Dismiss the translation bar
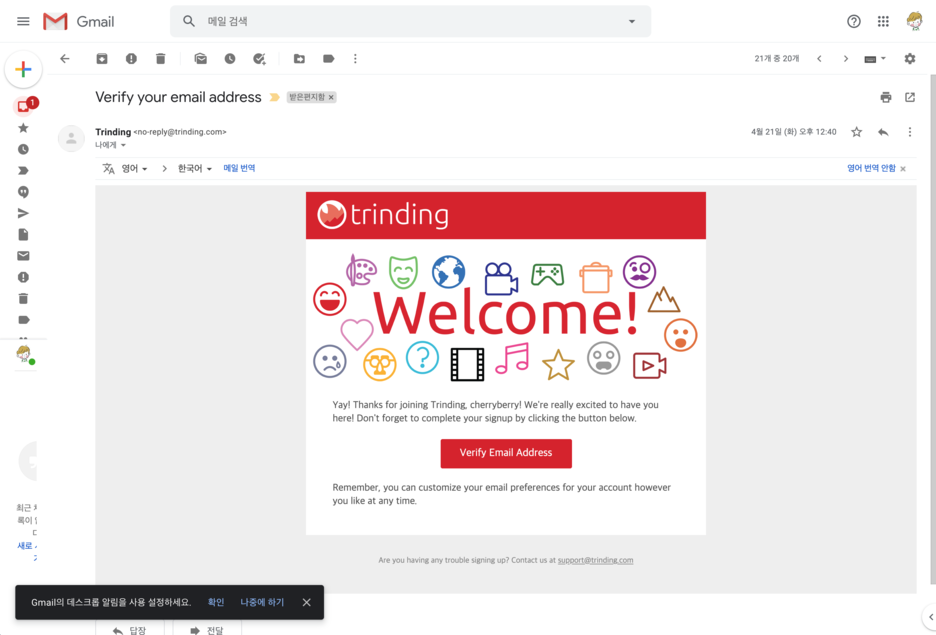Screen dimensions: 936x635 [x=903, y=169]
